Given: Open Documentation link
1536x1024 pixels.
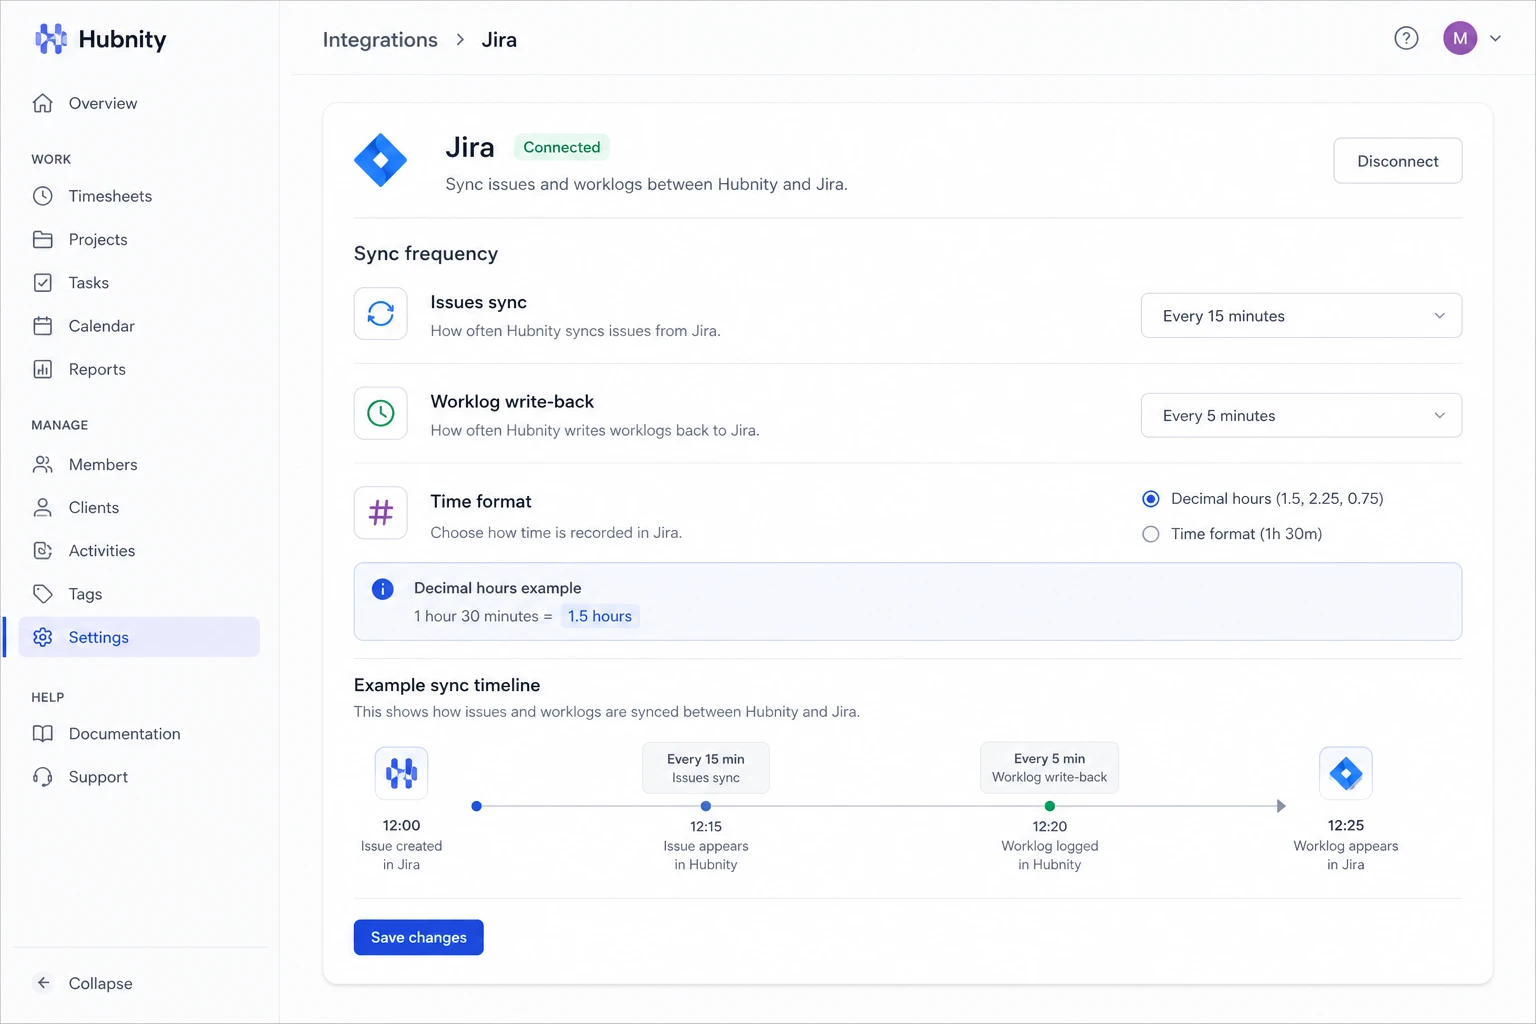Looking at the screenshot, I should (x=139, y=733).
